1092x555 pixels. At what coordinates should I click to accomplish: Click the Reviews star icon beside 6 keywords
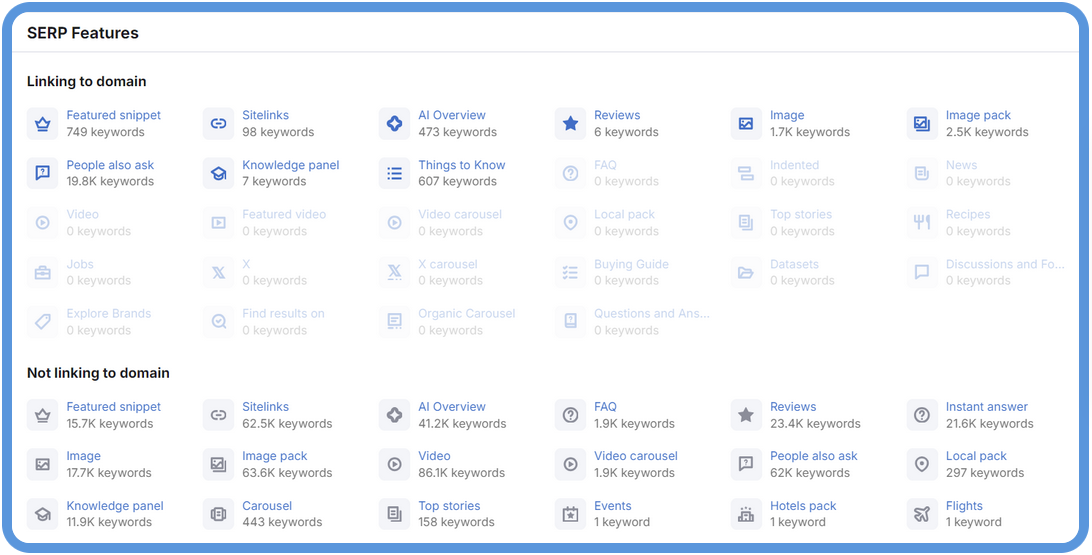(570, 124)
